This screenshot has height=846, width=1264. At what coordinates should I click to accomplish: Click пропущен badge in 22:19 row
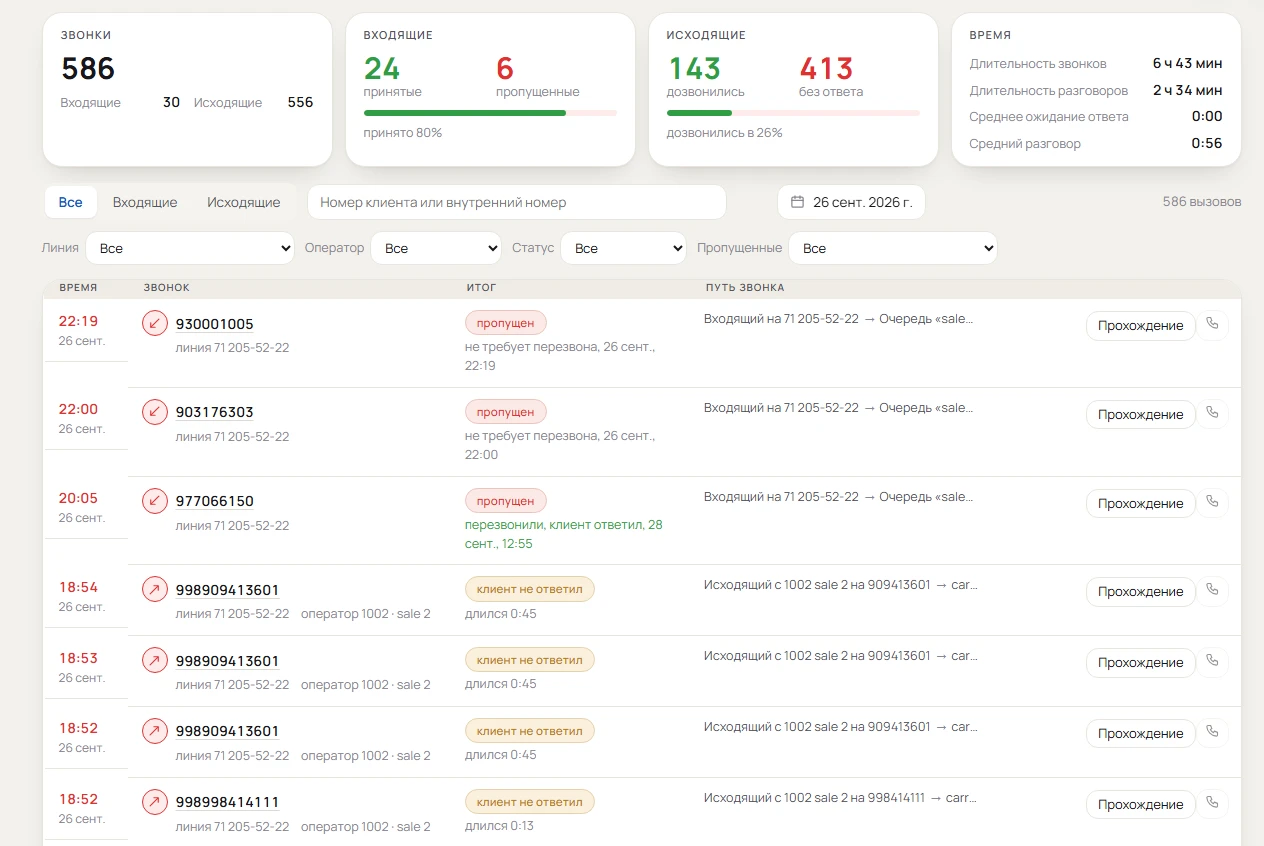point(506,323)
